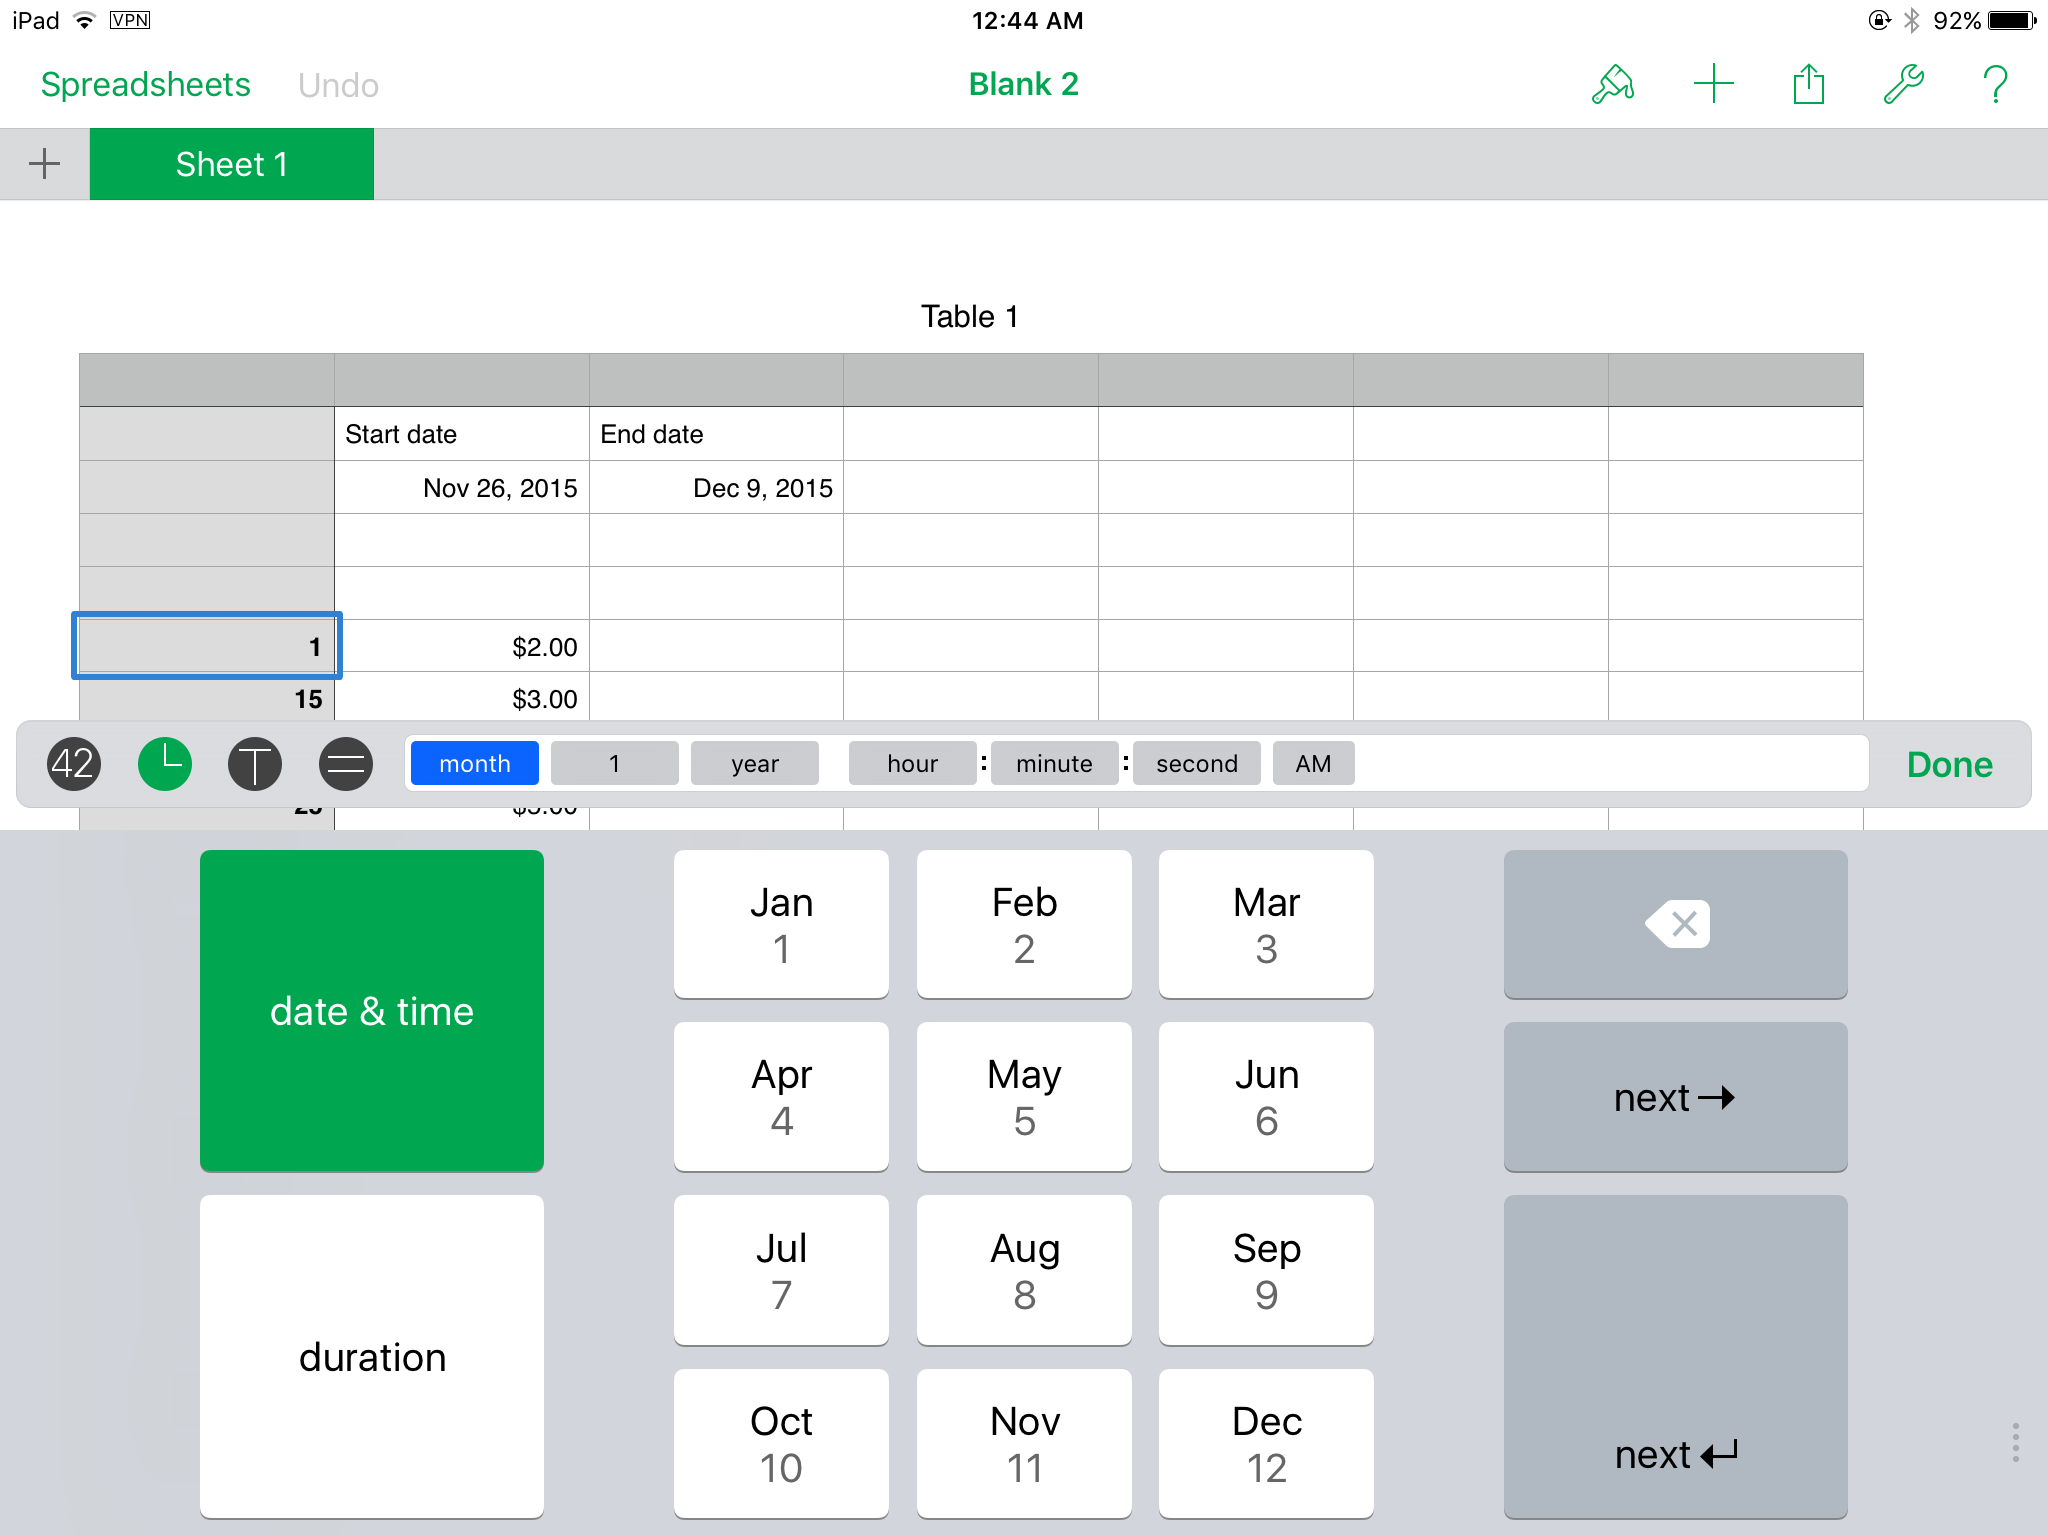This screenshot has height=1536, width=2048.
Task: Select the End date header cell
Action: pyautogui.click(x=716, y=434)
